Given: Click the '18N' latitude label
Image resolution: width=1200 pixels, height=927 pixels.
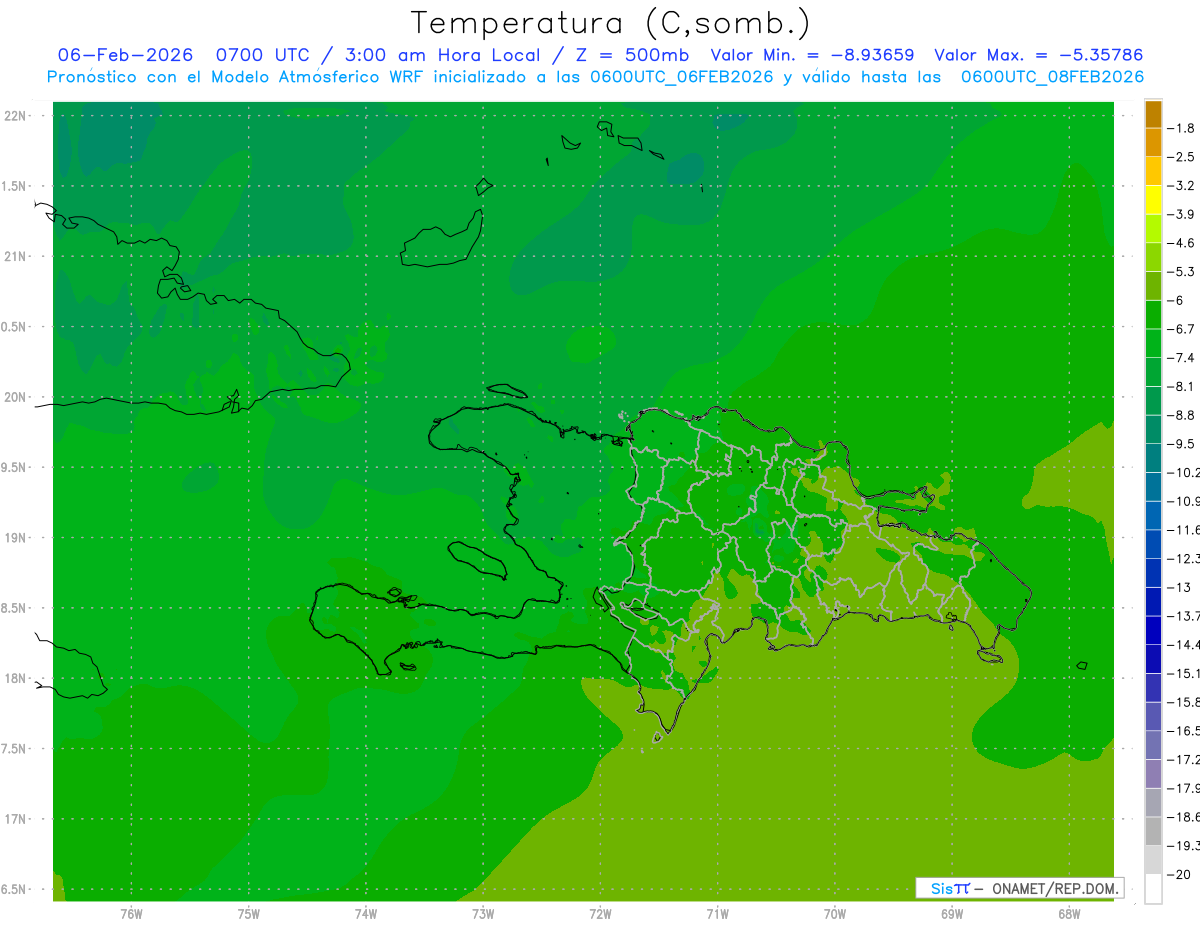Looking at the screenshot, I should coord(16,679).
